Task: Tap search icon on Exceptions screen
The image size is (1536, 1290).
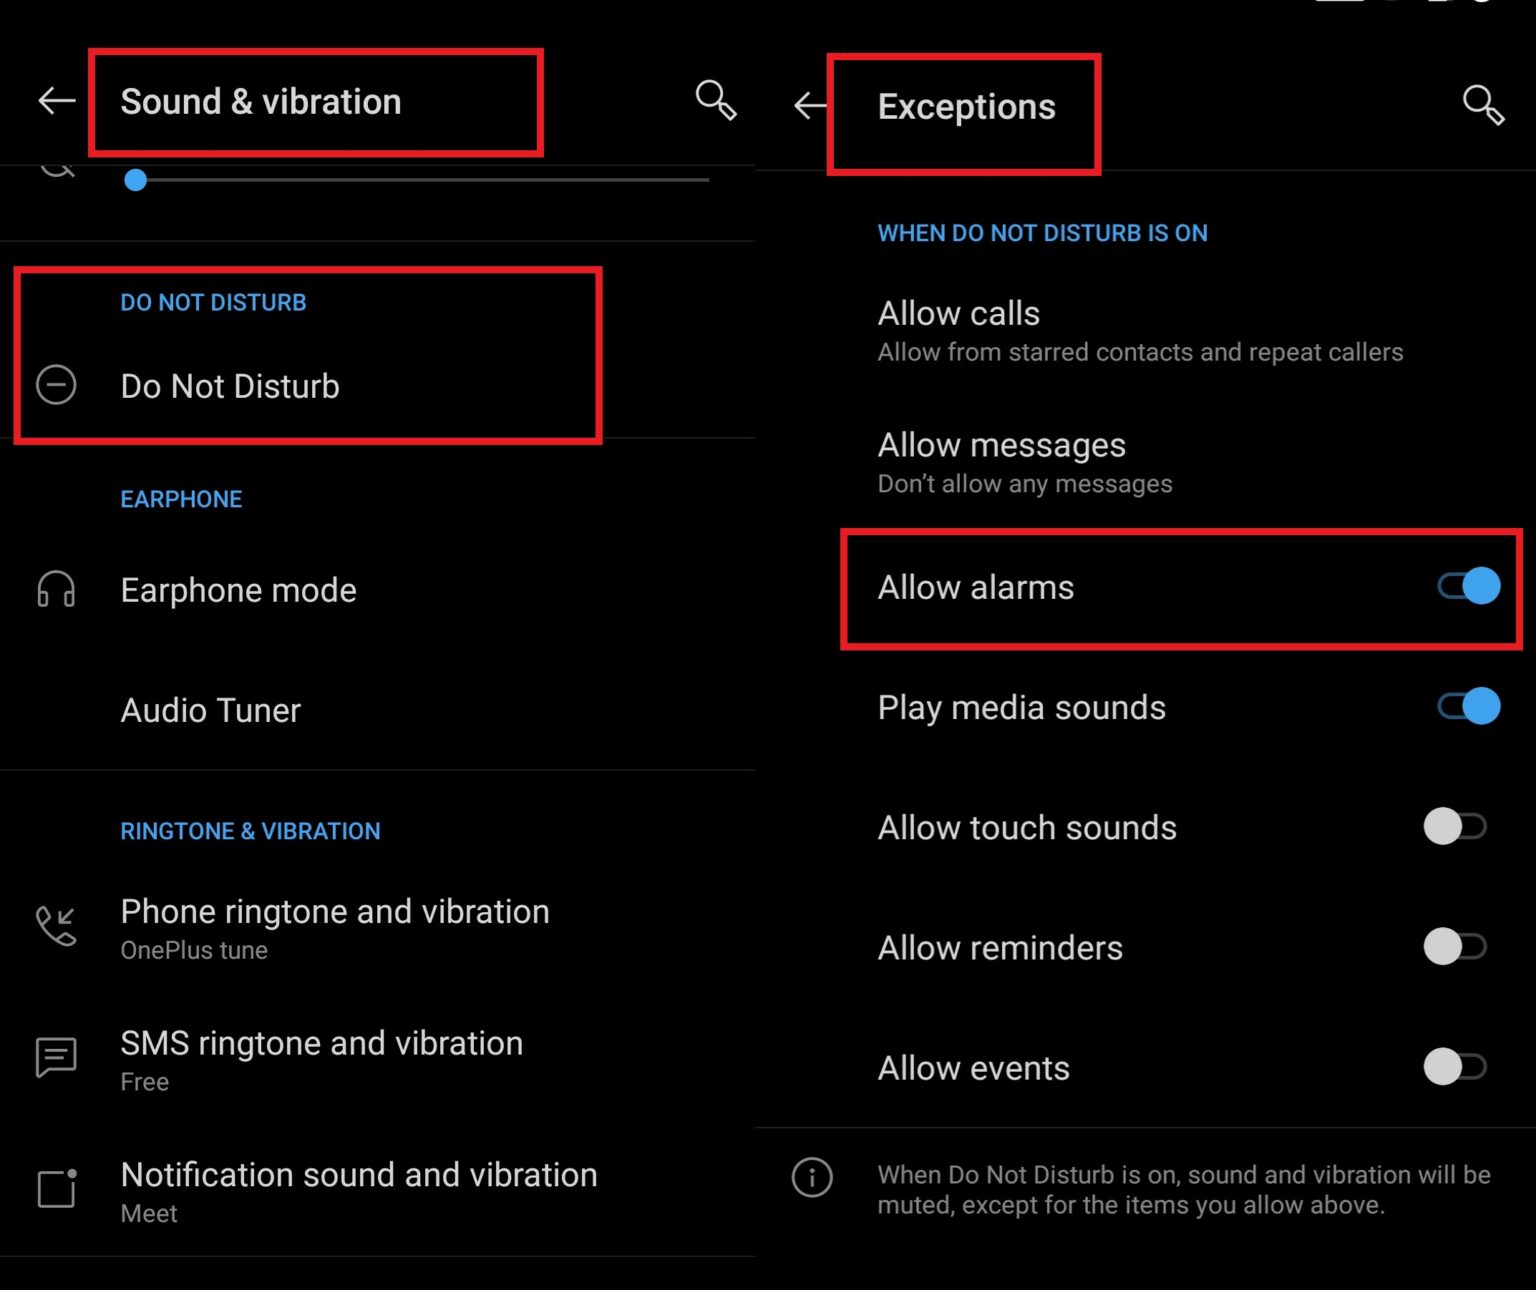Action: pos(1483,104)
